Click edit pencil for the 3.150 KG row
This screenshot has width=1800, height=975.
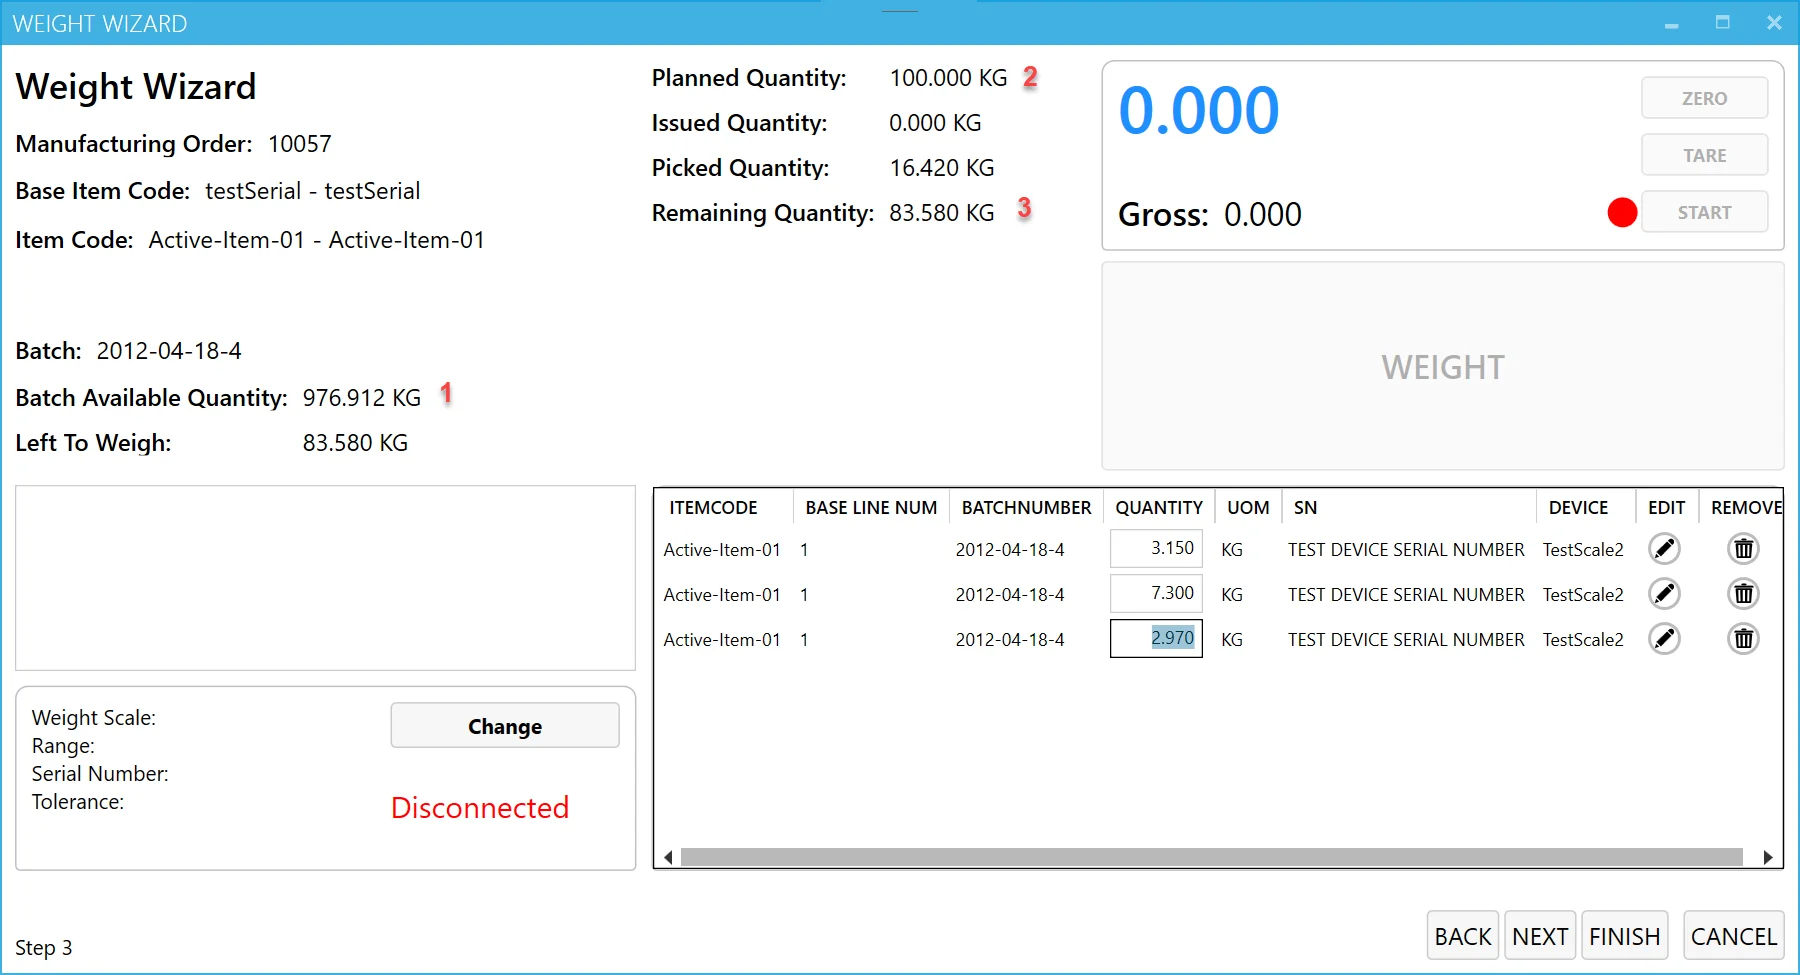pos(1664,549)
